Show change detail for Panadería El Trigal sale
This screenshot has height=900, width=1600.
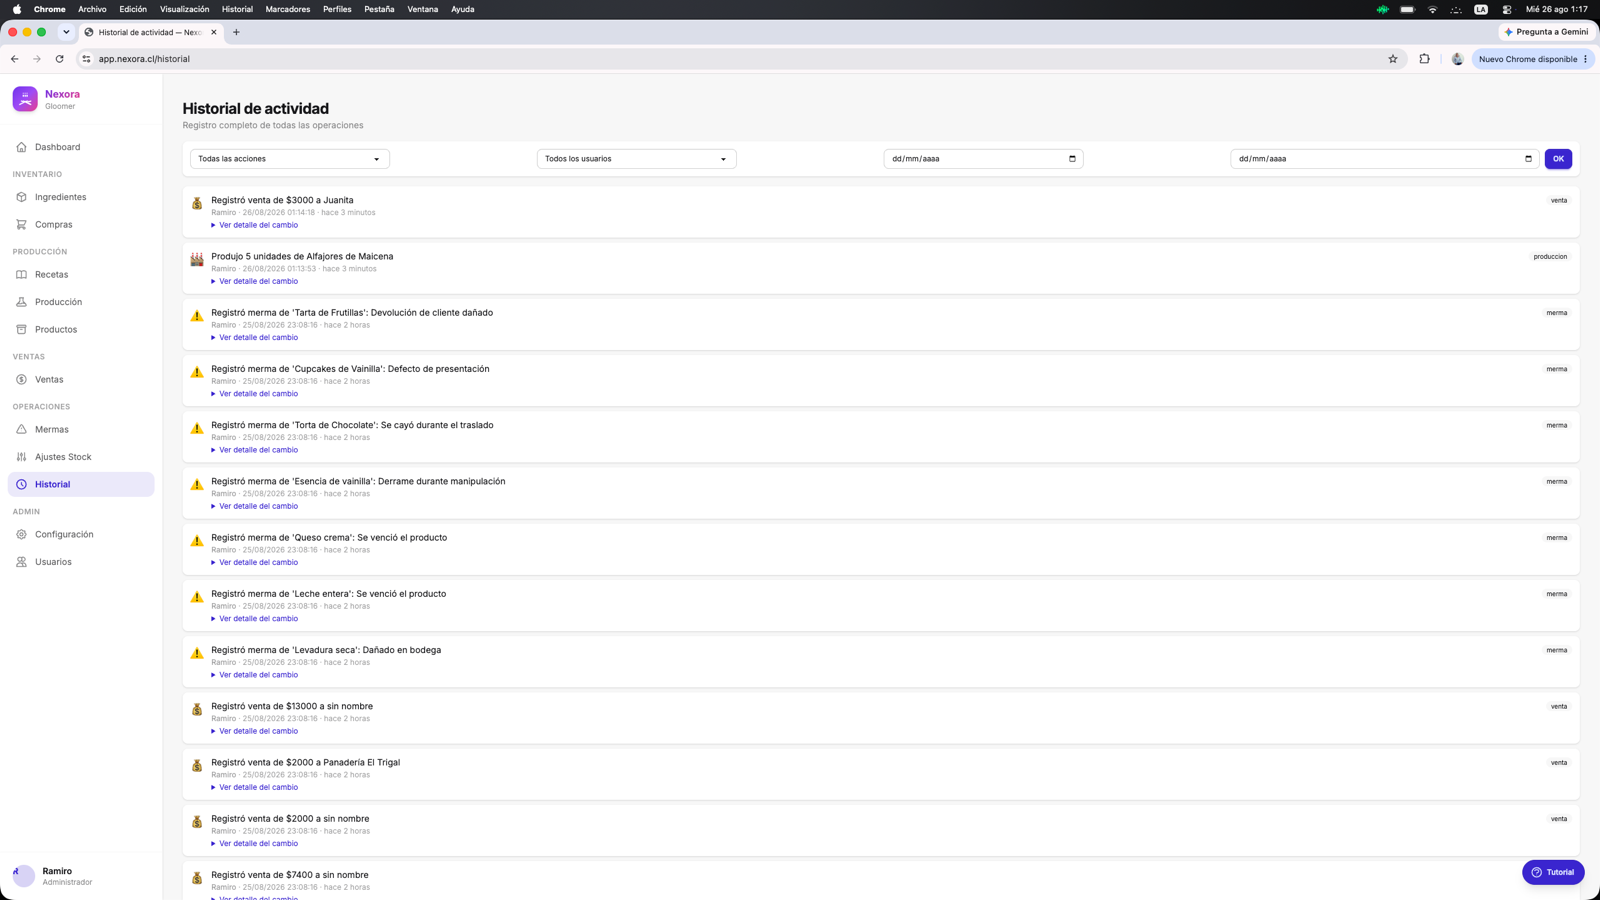255,787
